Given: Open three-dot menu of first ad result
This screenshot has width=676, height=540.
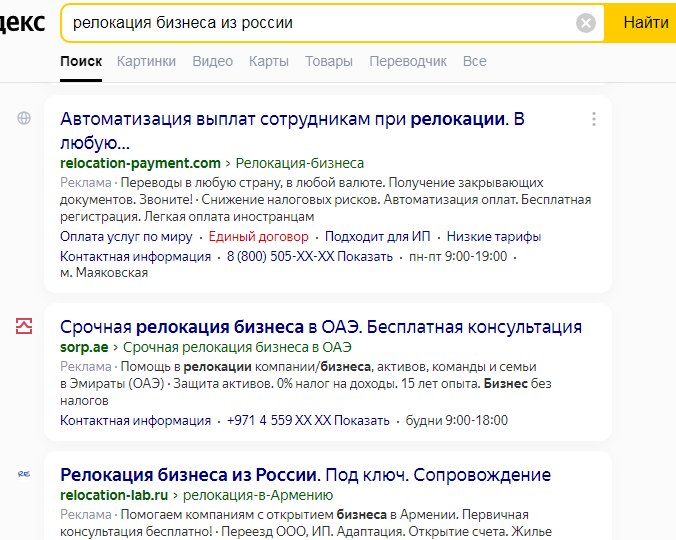Looking at the screenshot, I should coord(594,119).
